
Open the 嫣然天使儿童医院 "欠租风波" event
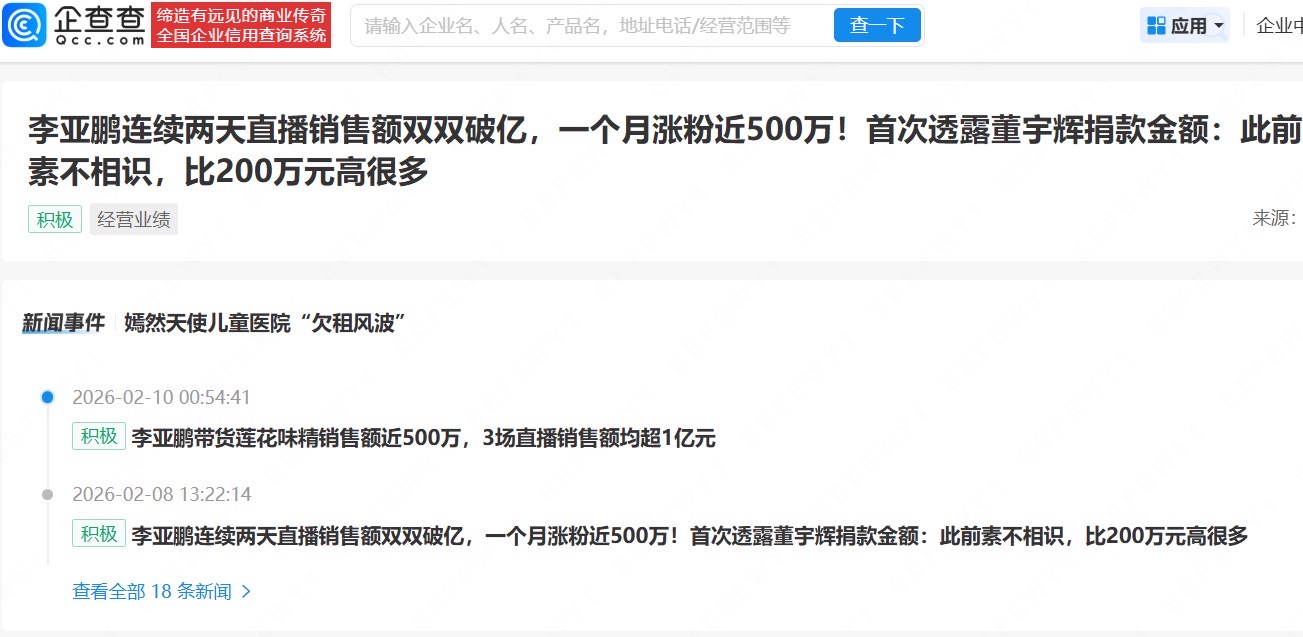[x=264, y=323]
